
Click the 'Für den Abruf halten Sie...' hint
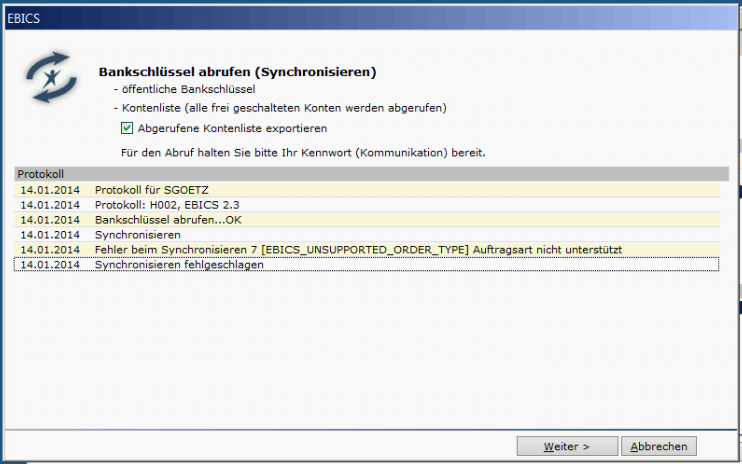tap(303, 153)
